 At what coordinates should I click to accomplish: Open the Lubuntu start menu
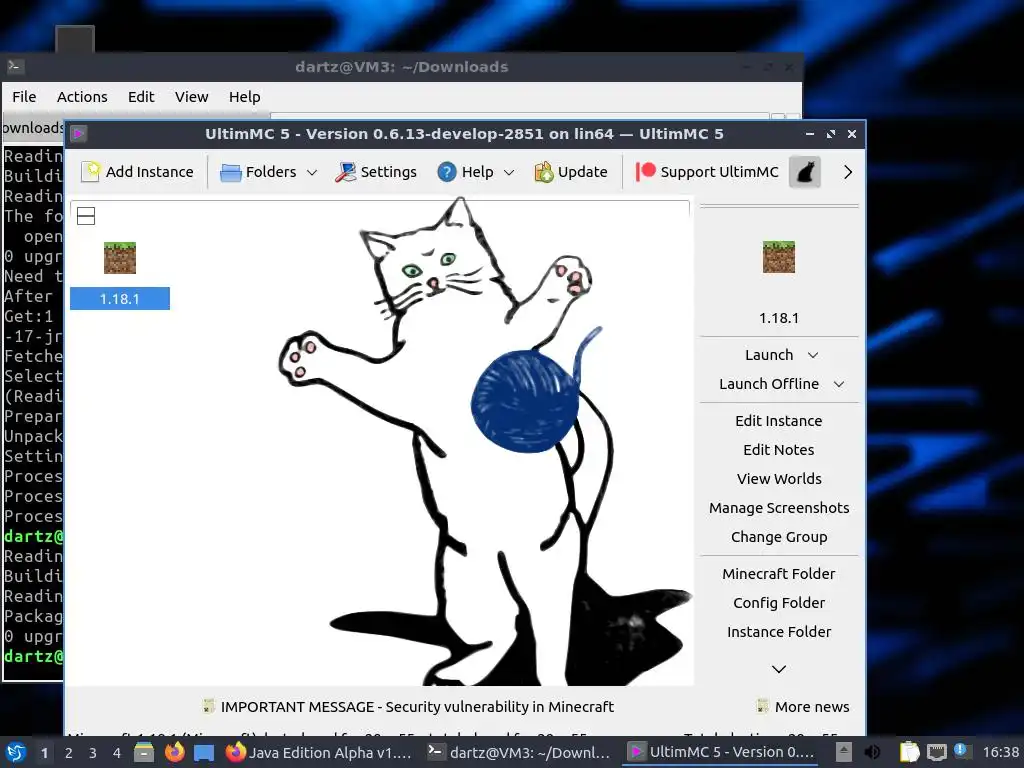tap(16, 752)
